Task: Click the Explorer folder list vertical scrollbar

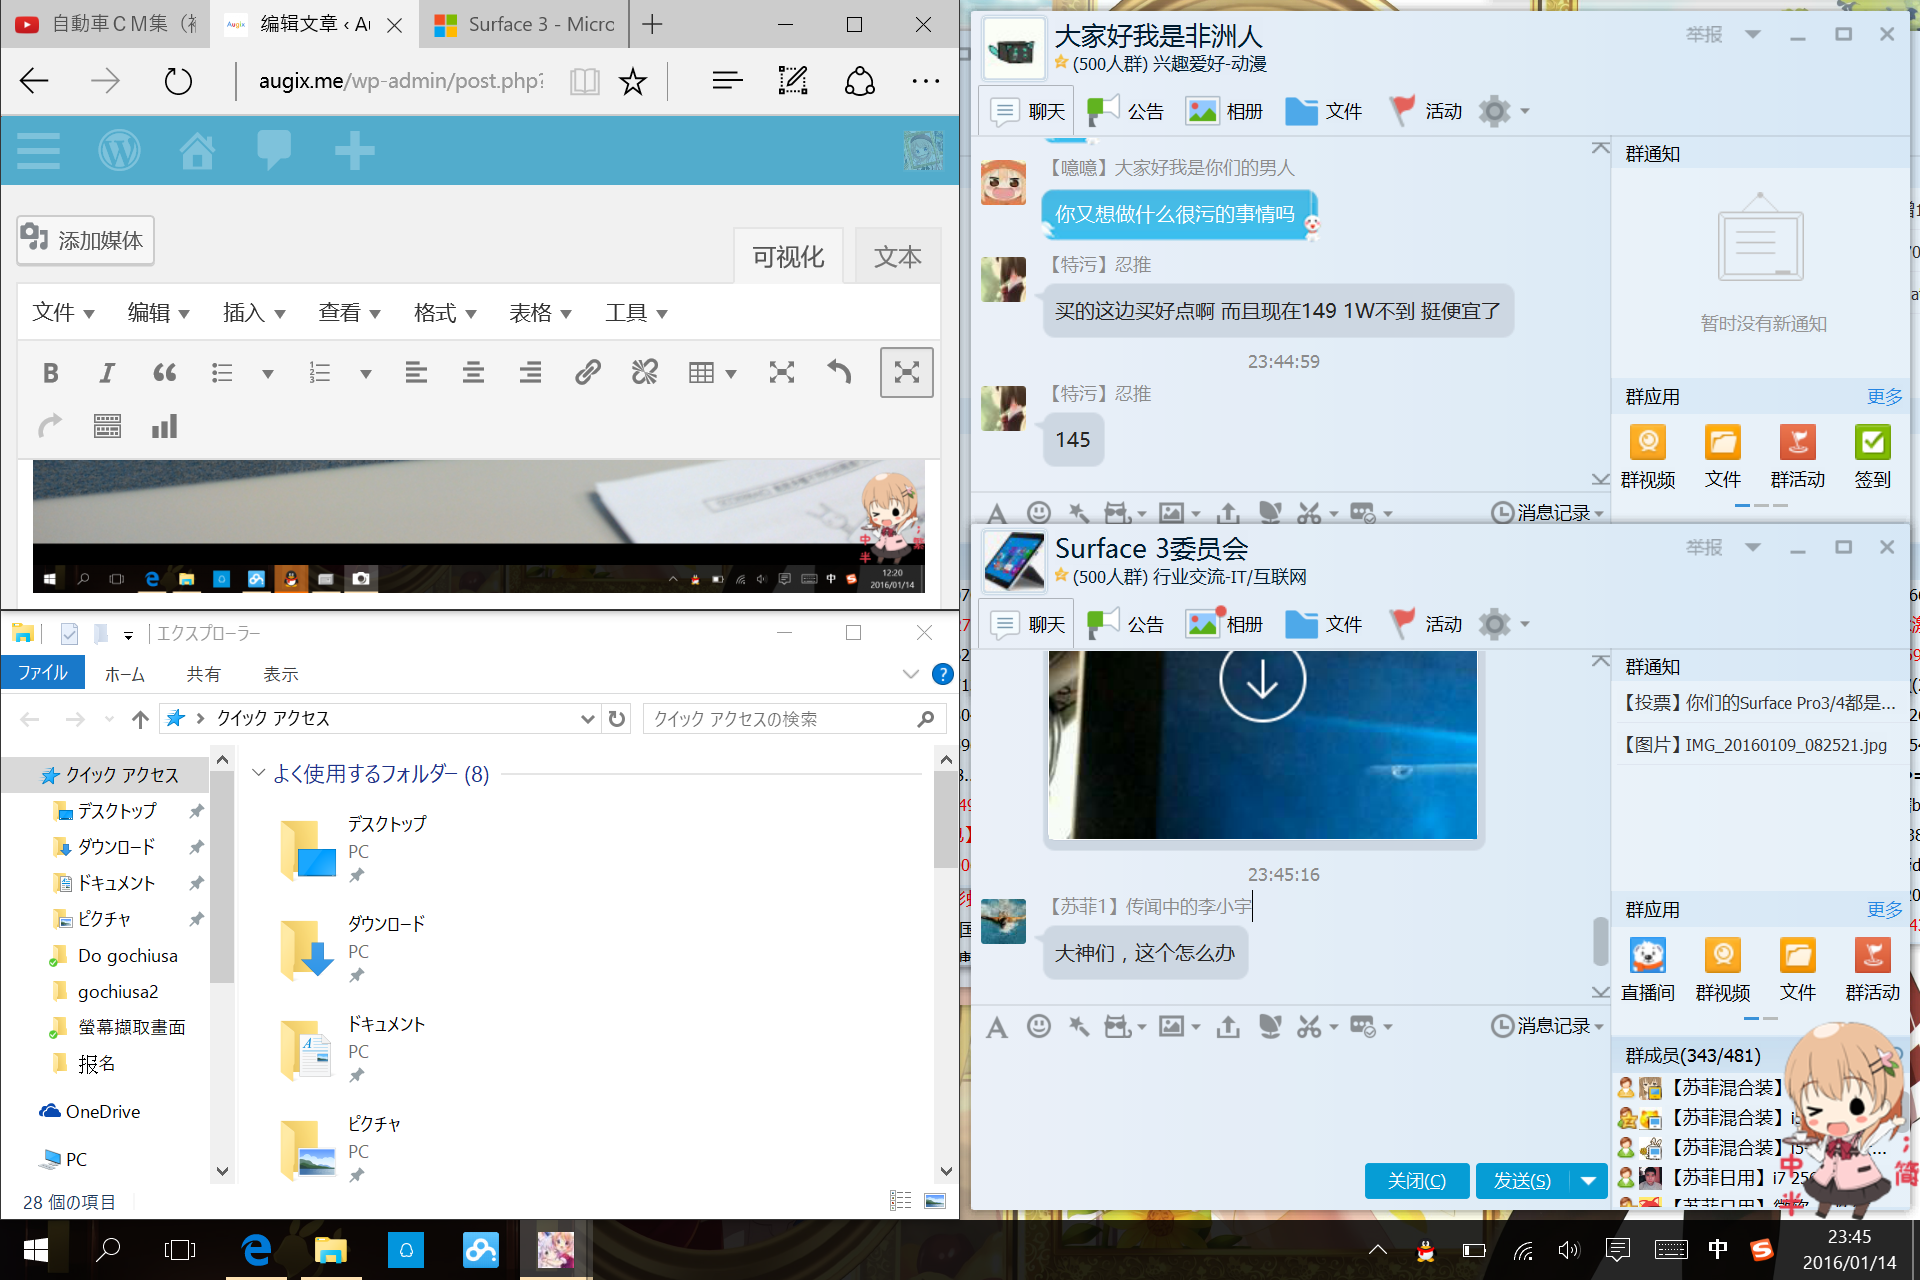Action: tap(945, 820)
